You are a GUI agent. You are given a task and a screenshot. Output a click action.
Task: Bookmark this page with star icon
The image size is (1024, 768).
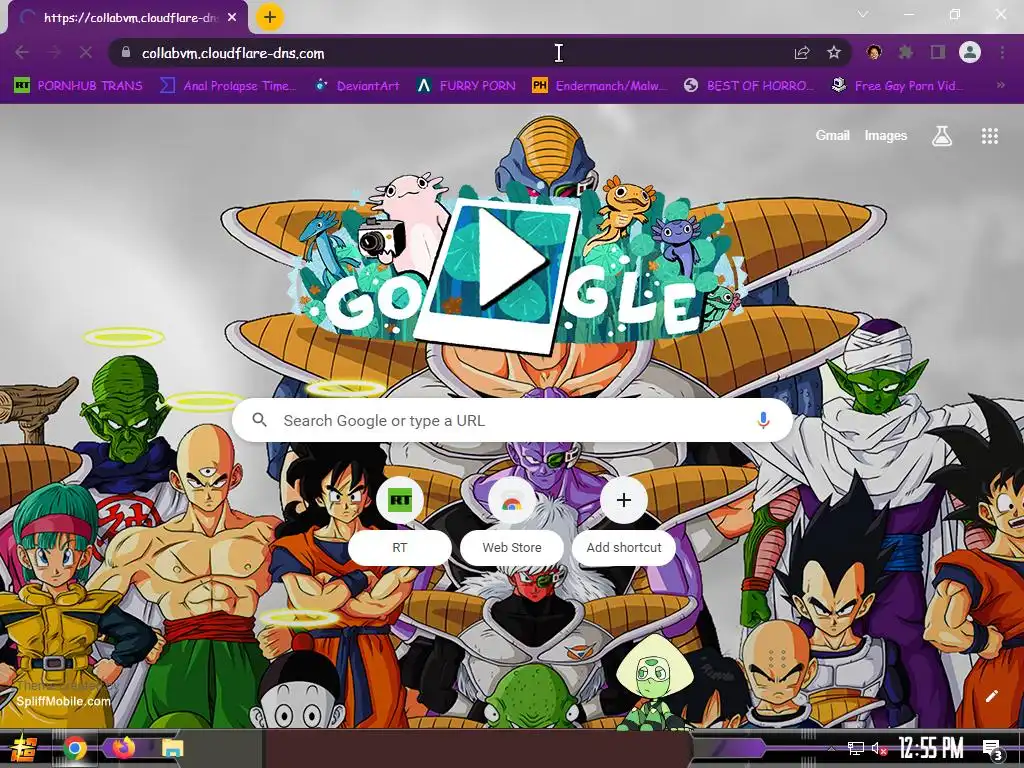coord(834,52)
